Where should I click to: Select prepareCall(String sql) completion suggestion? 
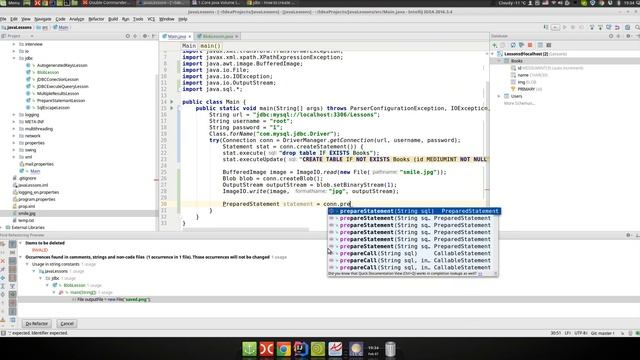pos(413,253)
